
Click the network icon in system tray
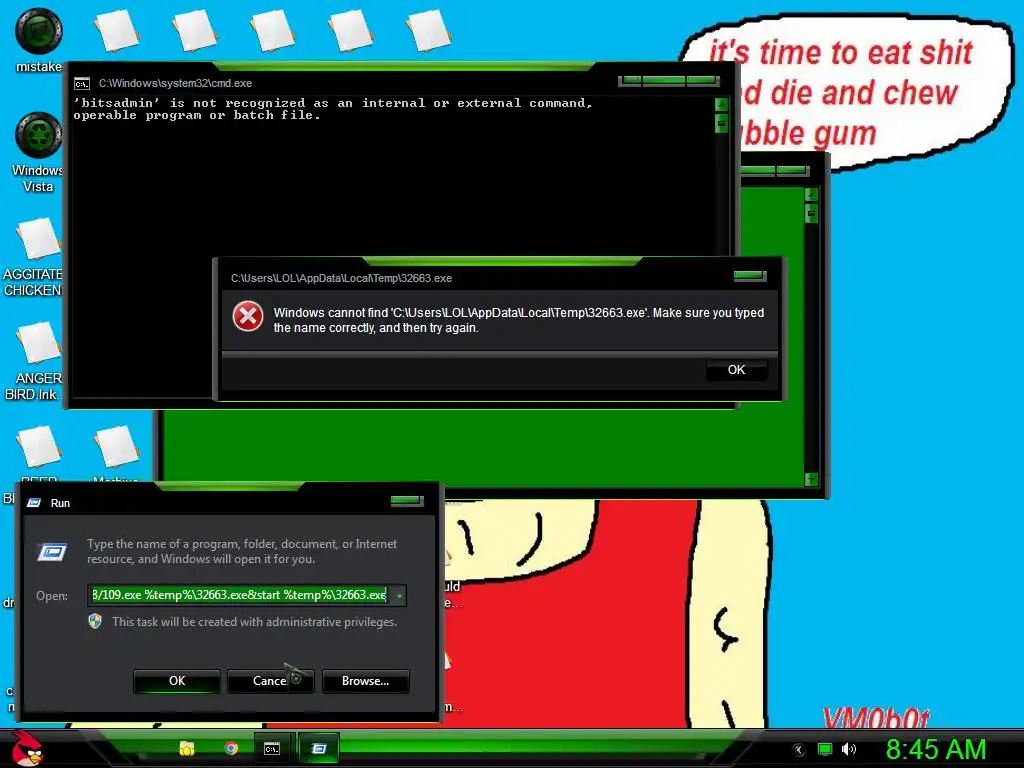click(825, 749)
